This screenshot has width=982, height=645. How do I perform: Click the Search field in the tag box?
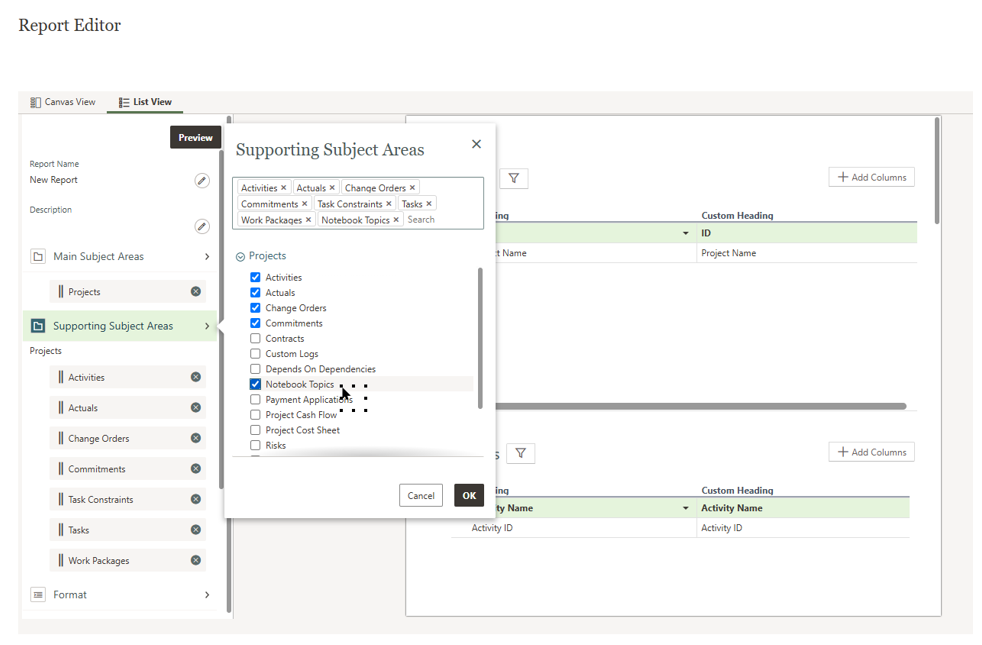[440, 220]
